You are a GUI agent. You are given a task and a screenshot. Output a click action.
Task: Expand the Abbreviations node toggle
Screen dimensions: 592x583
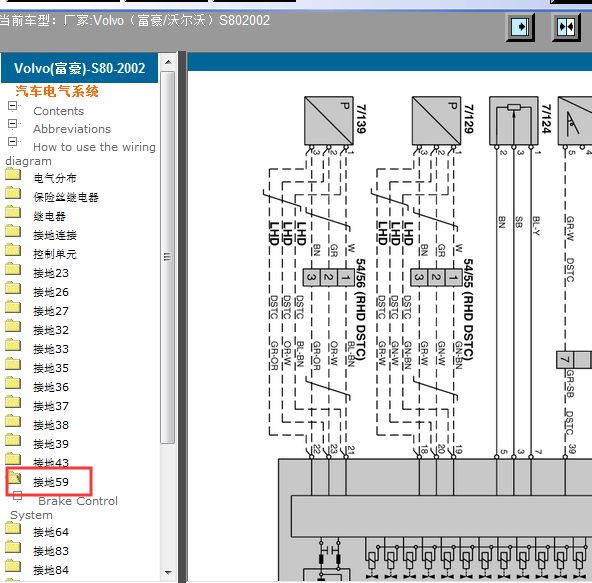pos(12,123)
